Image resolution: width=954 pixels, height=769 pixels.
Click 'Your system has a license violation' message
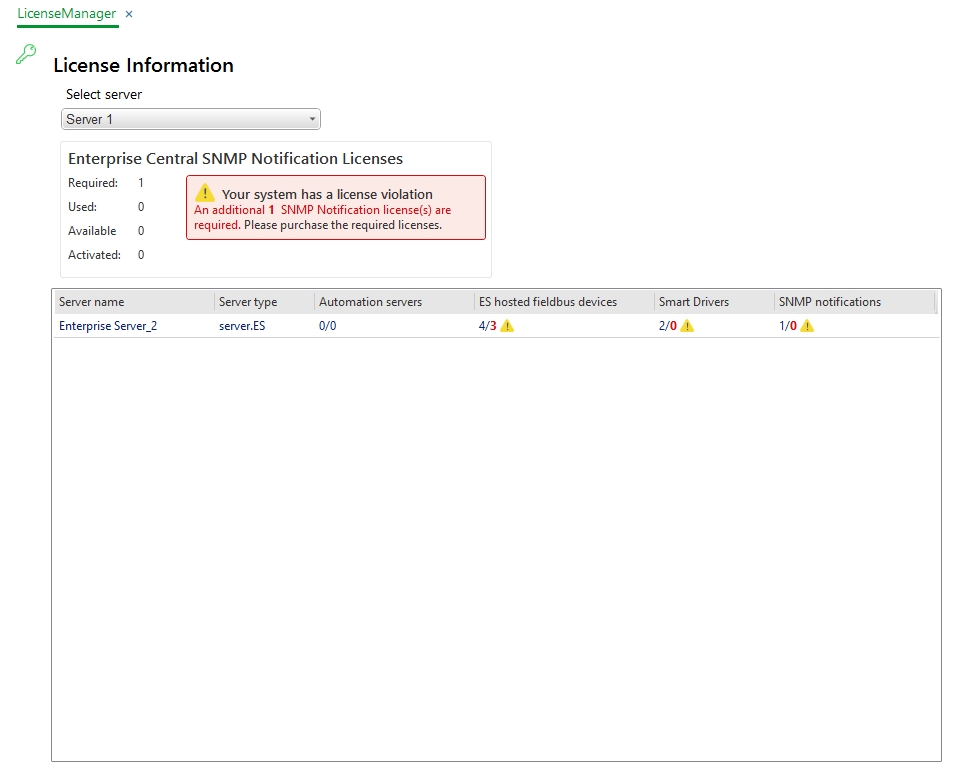coord(327,194)
